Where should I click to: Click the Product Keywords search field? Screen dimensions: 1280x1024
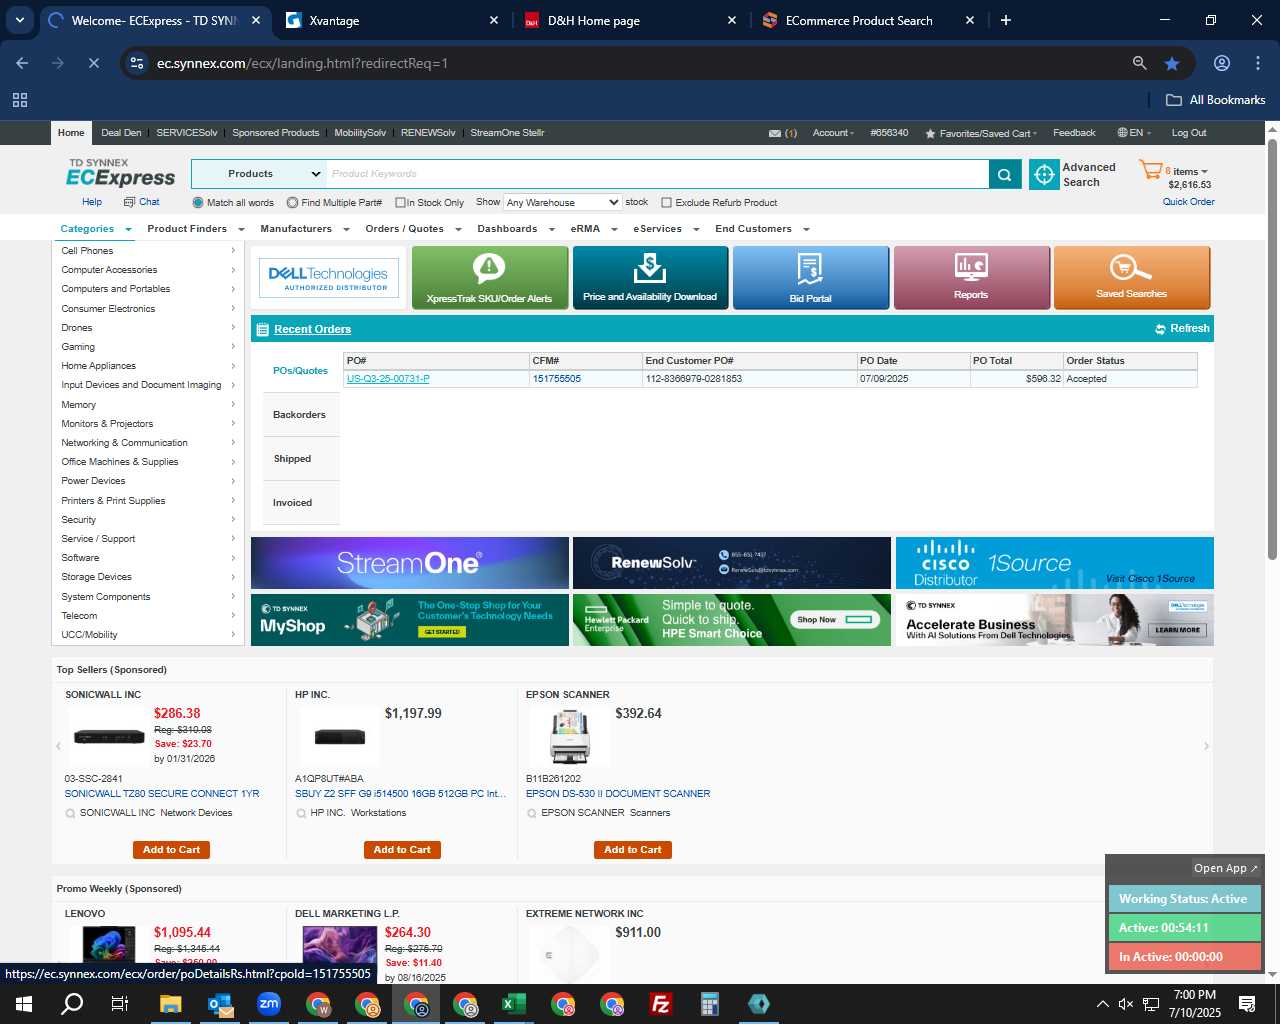tap(657, 174)
